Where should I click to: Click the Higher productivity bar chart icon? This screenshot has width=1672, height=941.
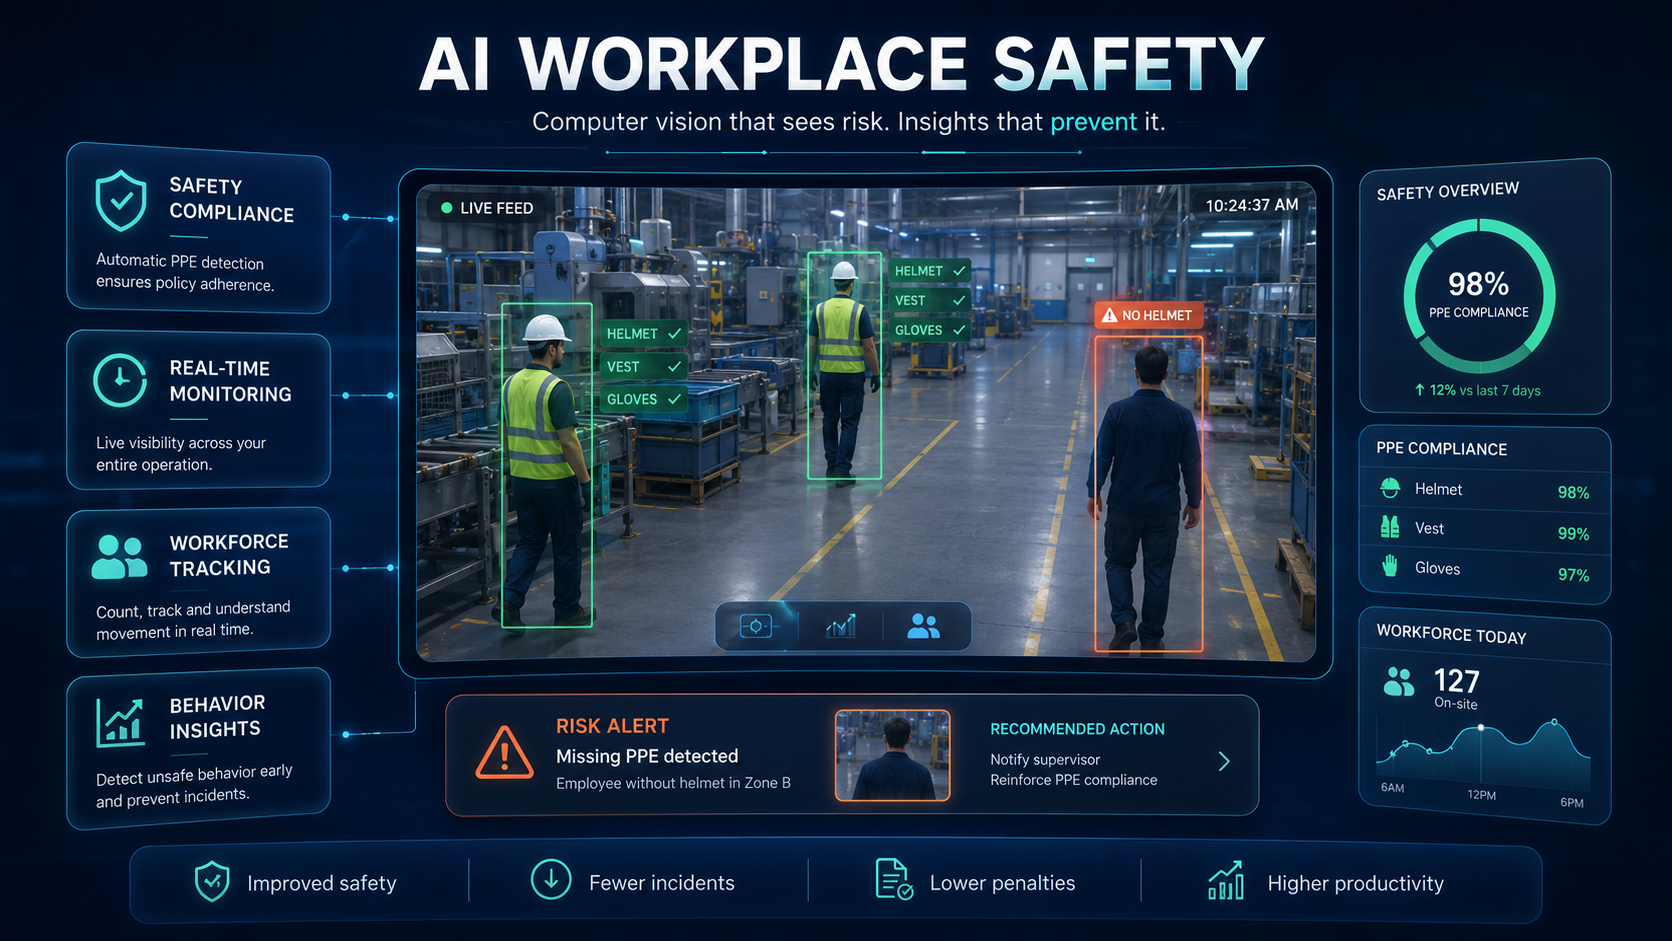coord(1226,880)
